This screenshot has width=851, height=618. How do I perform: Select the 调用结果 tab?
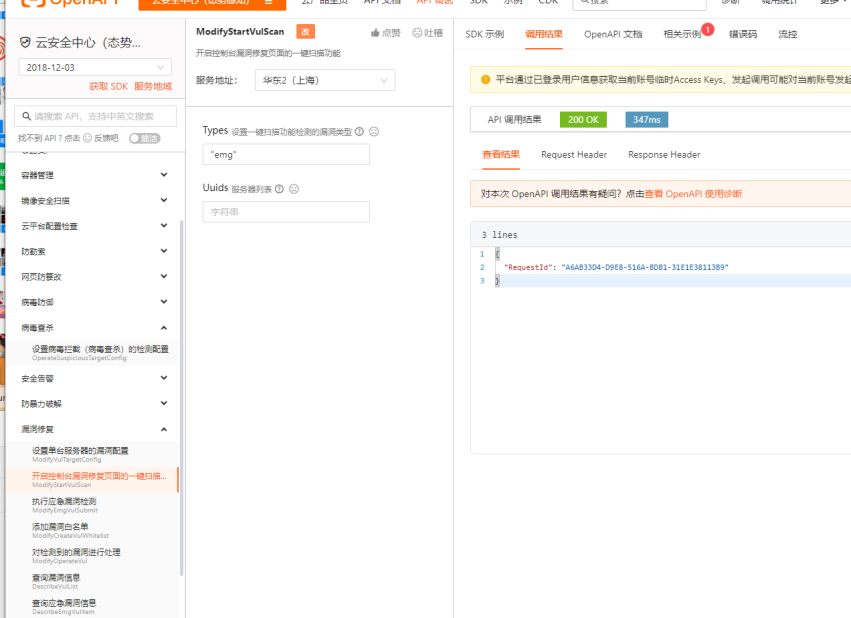[x=544, y=34]
